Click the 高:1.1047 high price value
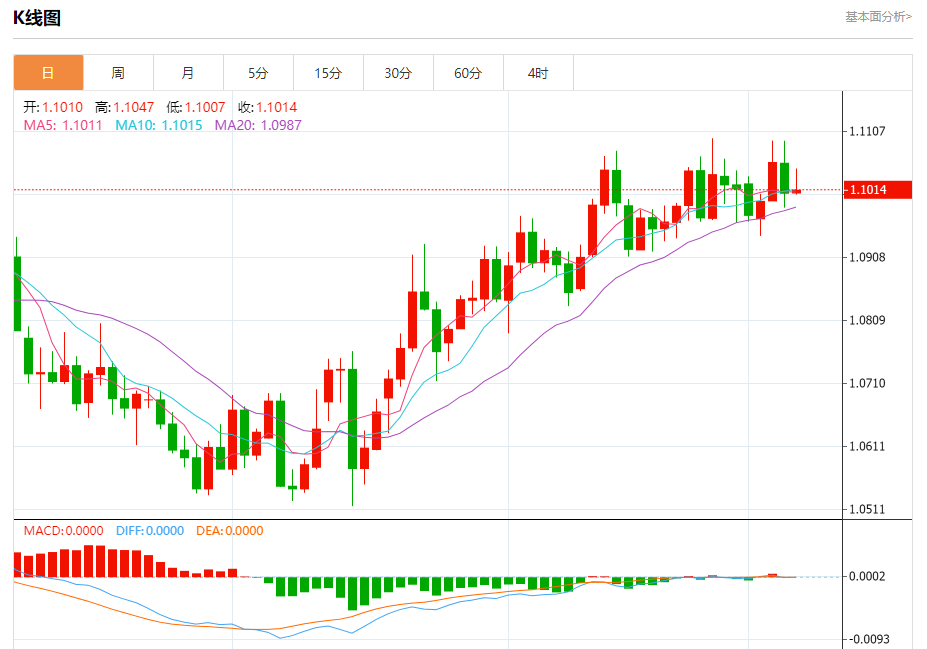 coord(124,107)
